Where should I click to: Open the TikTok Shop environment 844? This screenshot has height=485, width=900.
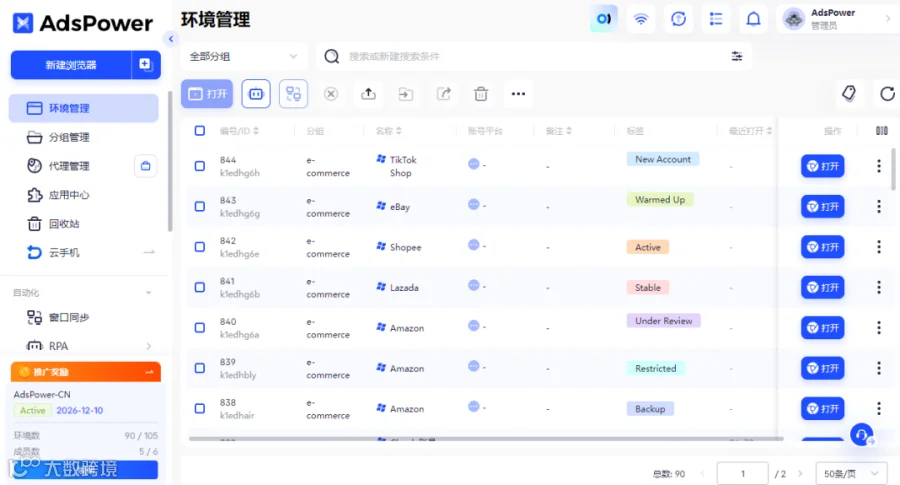point(823,166)
